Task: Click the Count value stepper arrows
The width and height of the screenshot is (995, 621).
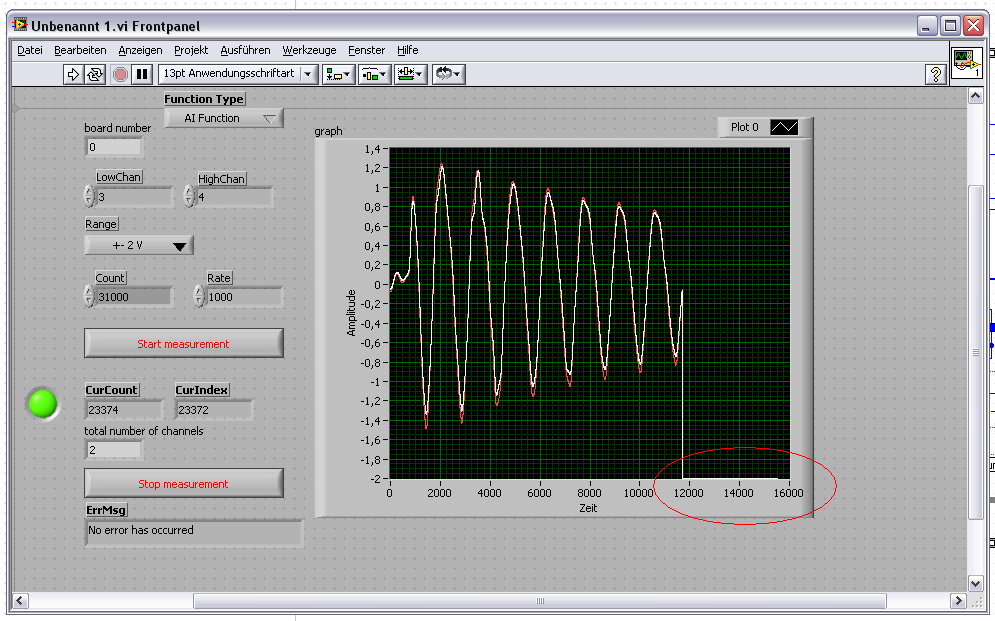Action: 89,296
